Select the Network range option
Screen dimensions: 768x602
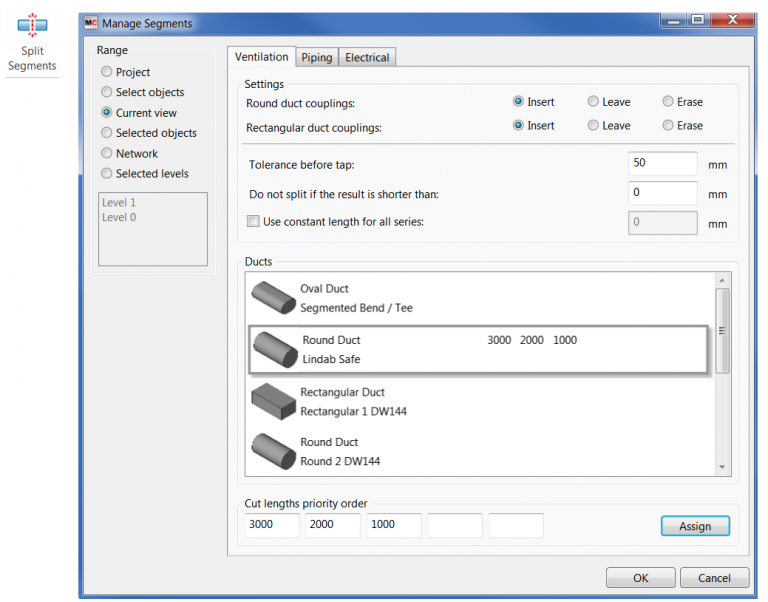[x=107, y=154]
